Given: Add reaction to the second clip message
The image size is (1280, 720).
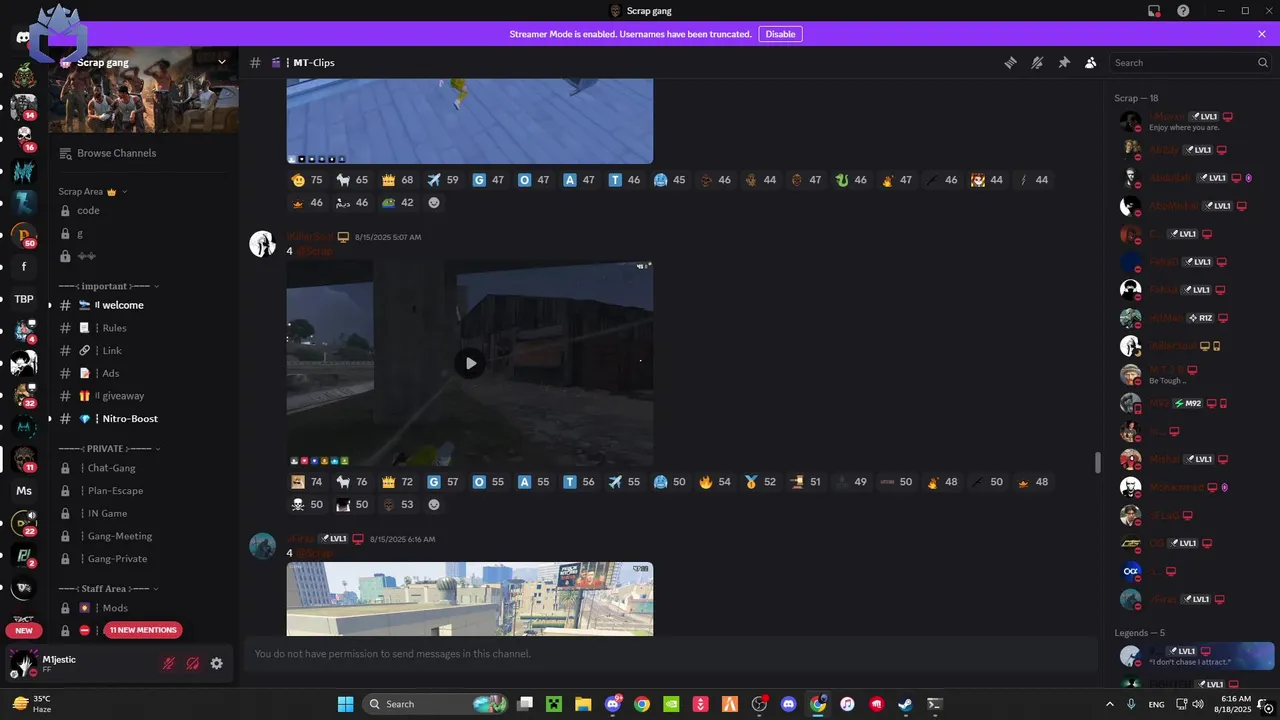Looking at the screenshot, I should click(434, 504).
